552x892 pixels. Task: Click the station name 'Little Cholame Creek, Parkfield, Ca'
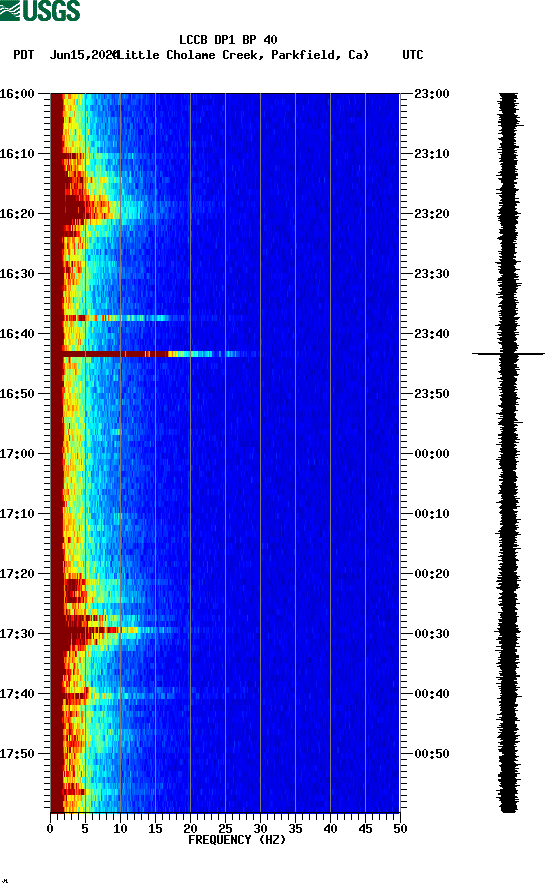[243, 55]
